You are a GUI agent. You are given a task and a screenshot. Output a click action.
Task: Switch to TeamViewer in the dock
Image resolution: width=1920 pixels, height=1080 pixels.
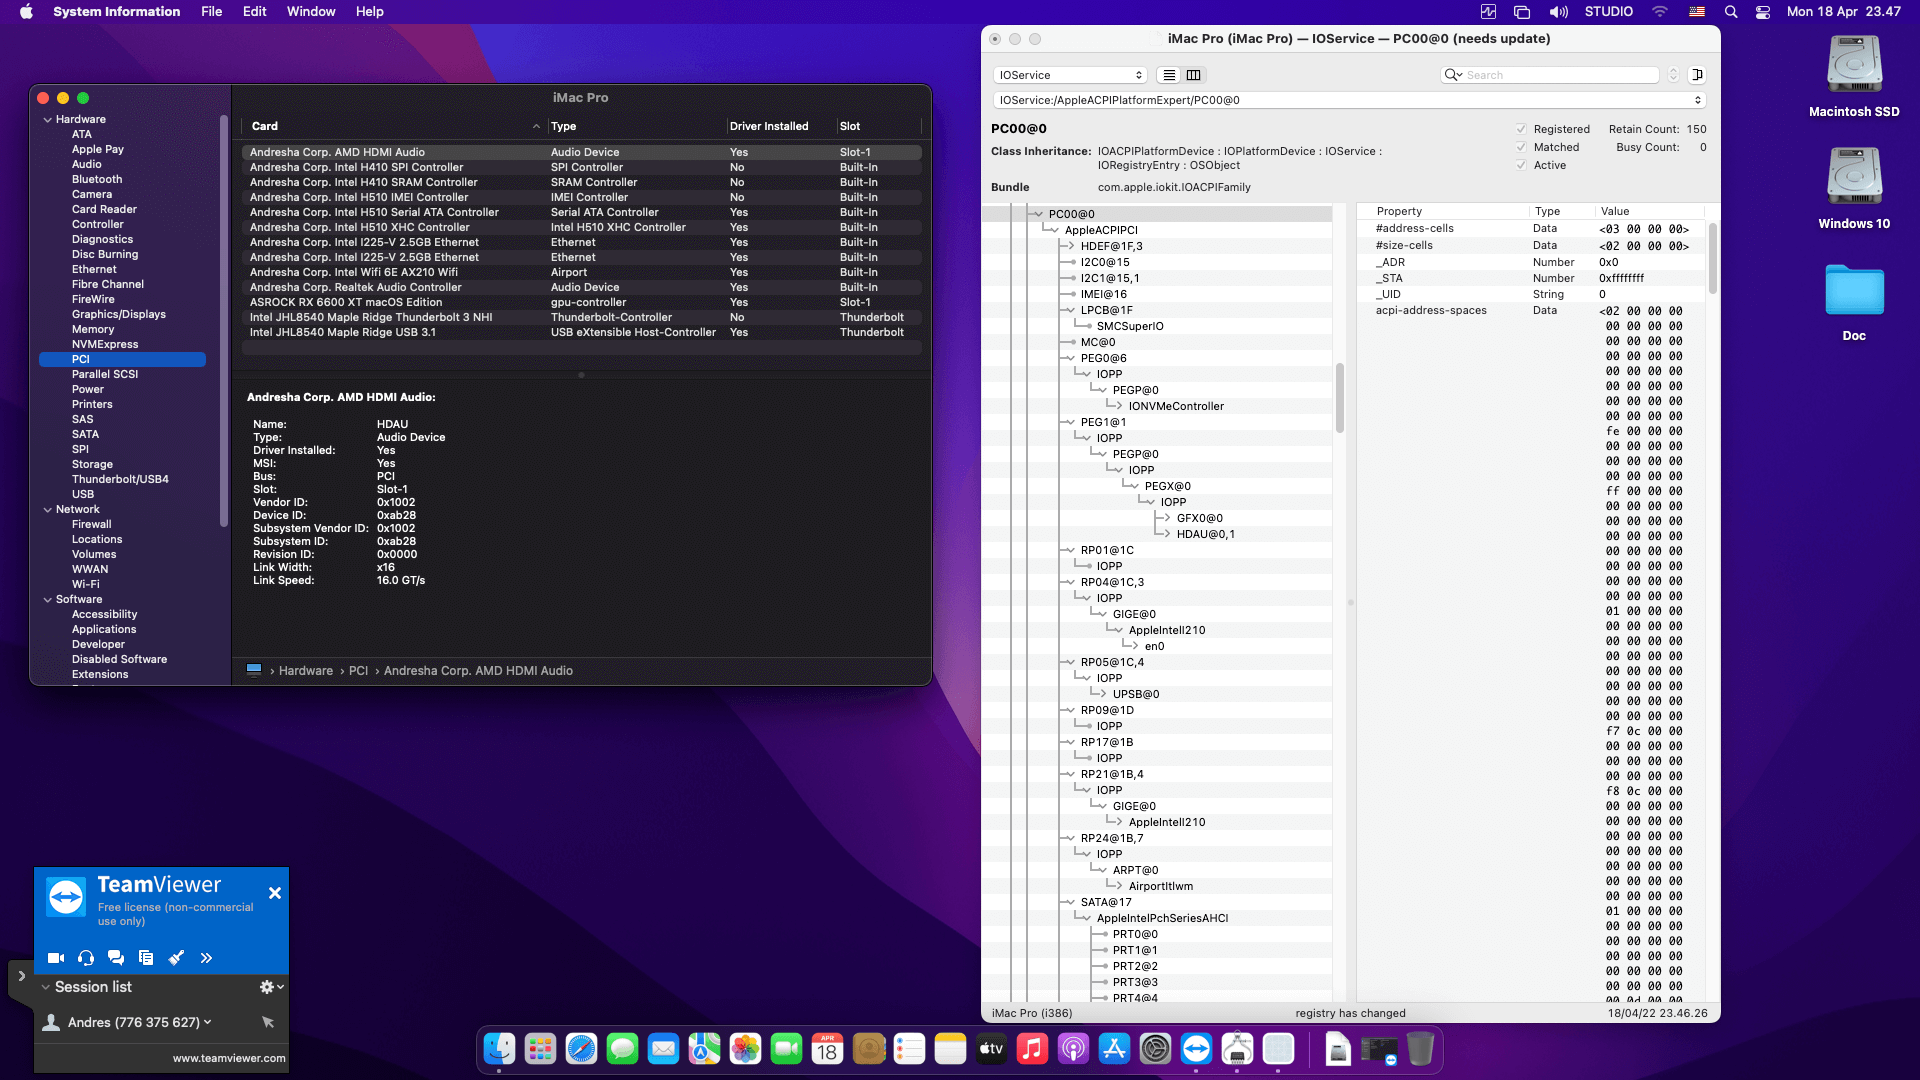point(1196,1049)
